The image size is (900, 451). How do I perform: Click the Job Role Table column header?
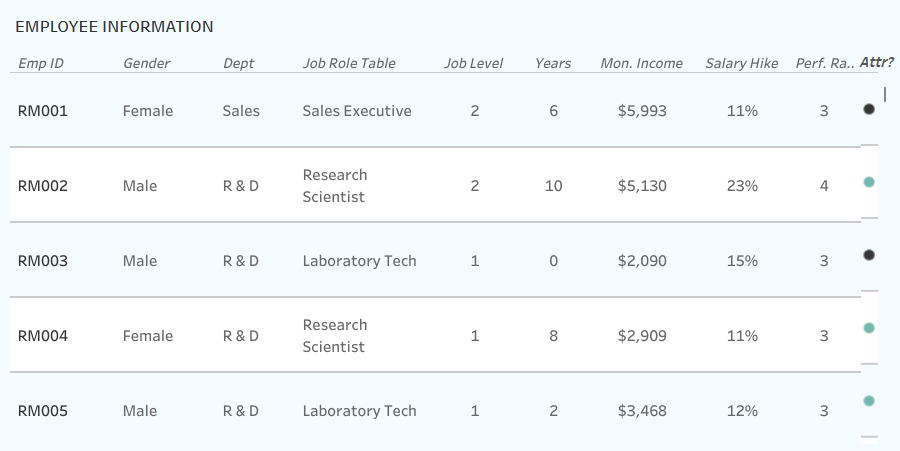(x=349, y=63)
